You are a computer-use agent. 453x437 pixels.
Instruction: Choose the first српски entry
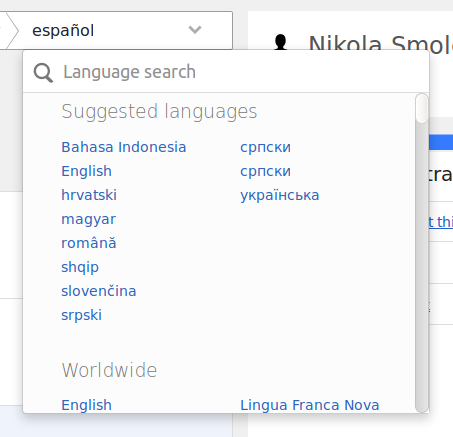point(265,147)
